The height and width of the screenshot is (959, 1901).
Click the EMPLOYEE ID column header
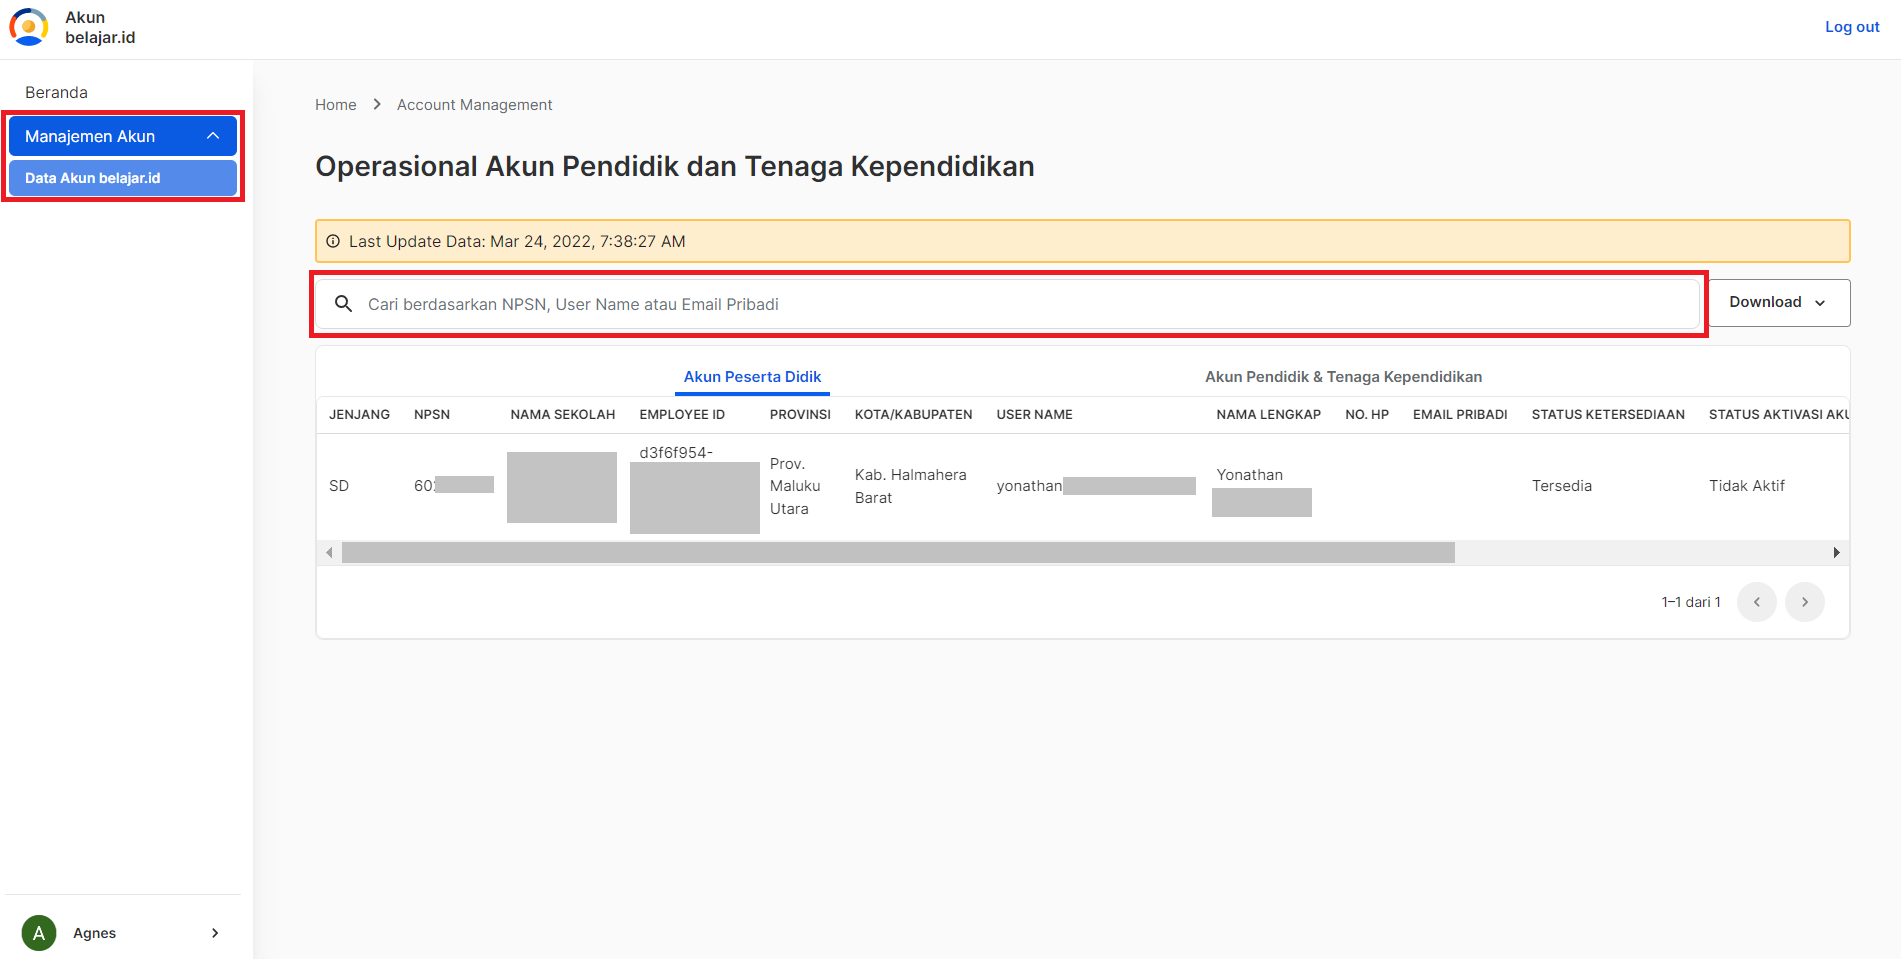[682, 414]
